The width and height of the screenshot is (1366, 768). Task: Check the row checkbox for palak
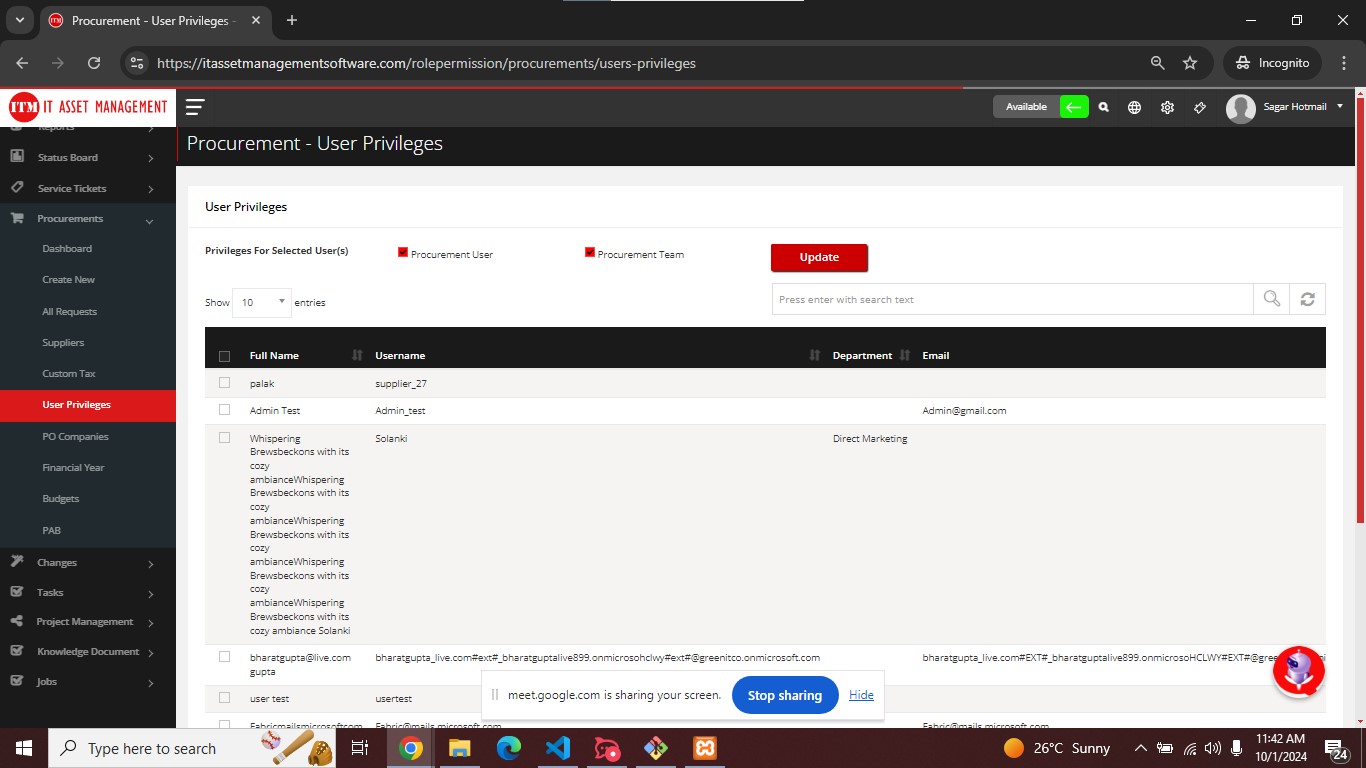pyautogui.click(x=225, y=383)
